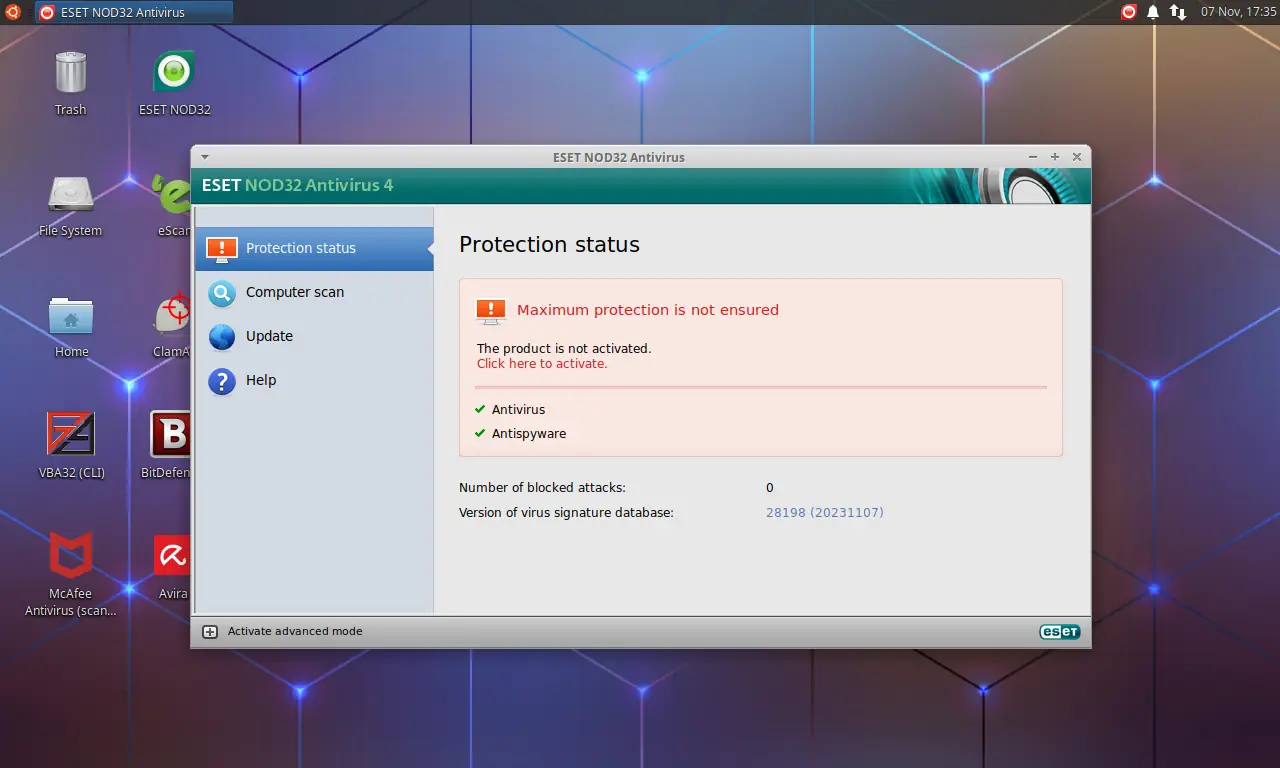This screenshot has height=768, width=1280.
Task: Click the Antispyware status line
Action: pyautogui.click(x=521, y=434)
